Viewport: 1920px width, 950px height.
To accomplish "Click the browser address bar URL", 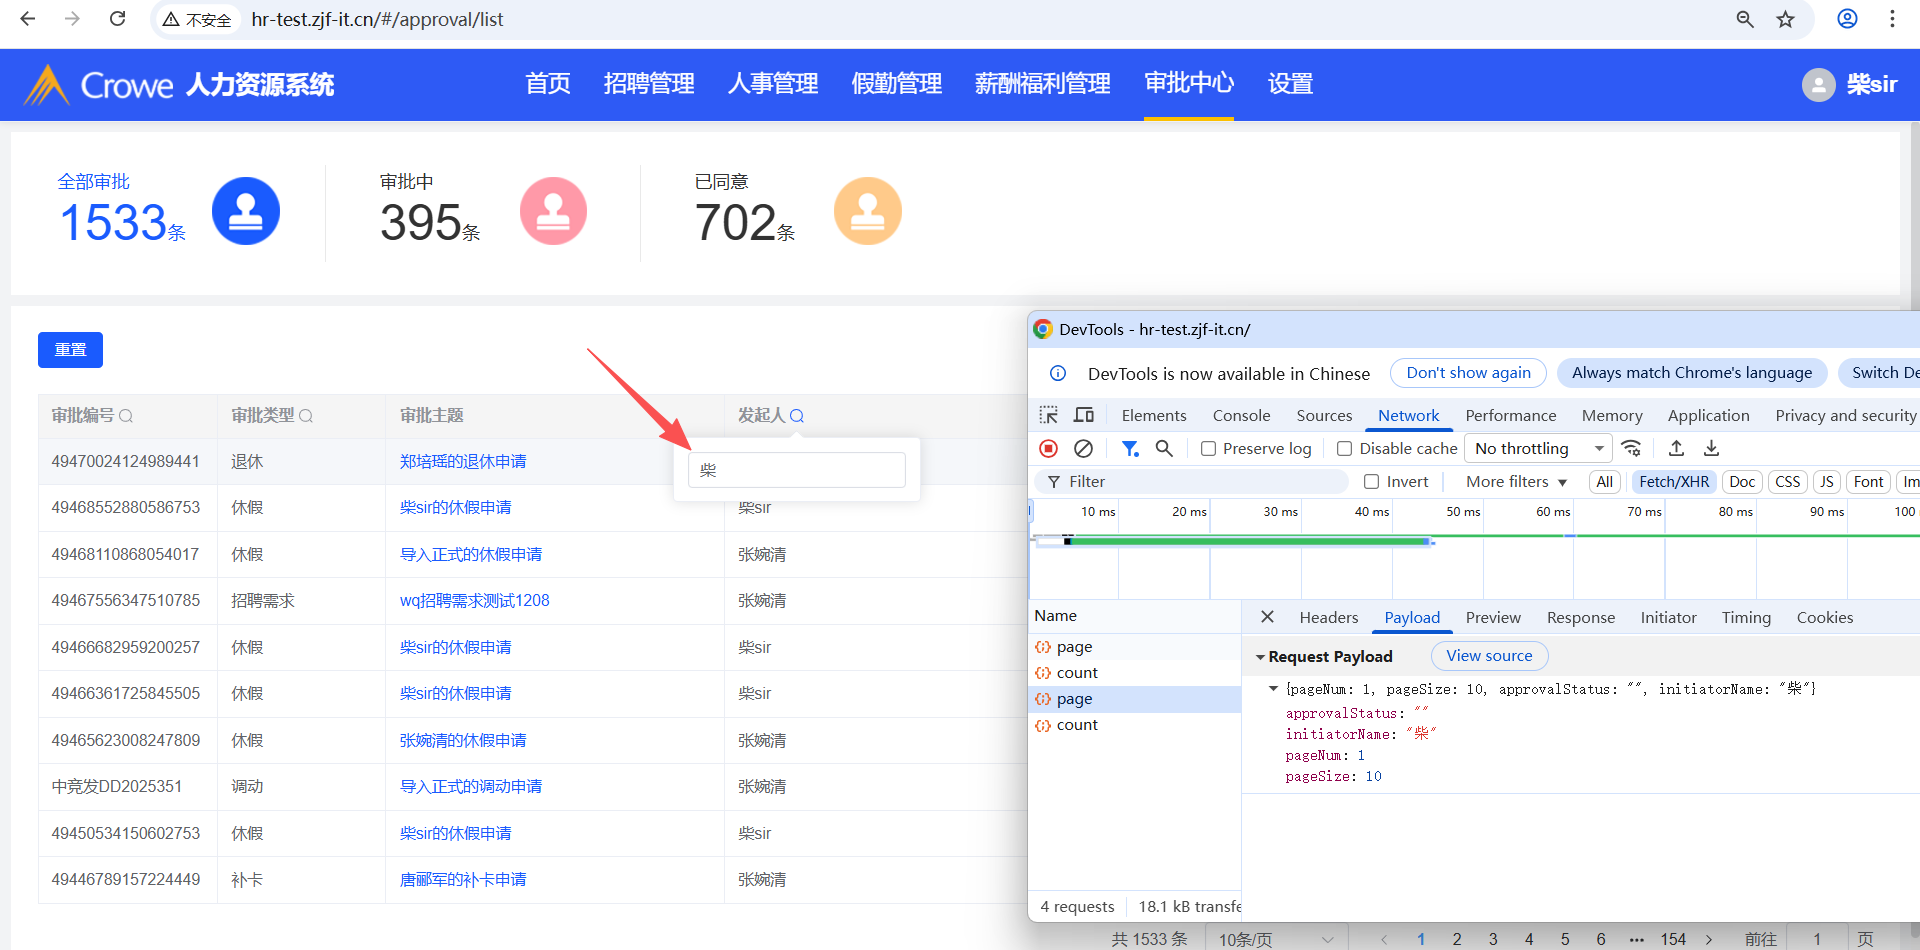I will (x=377, y=19).
